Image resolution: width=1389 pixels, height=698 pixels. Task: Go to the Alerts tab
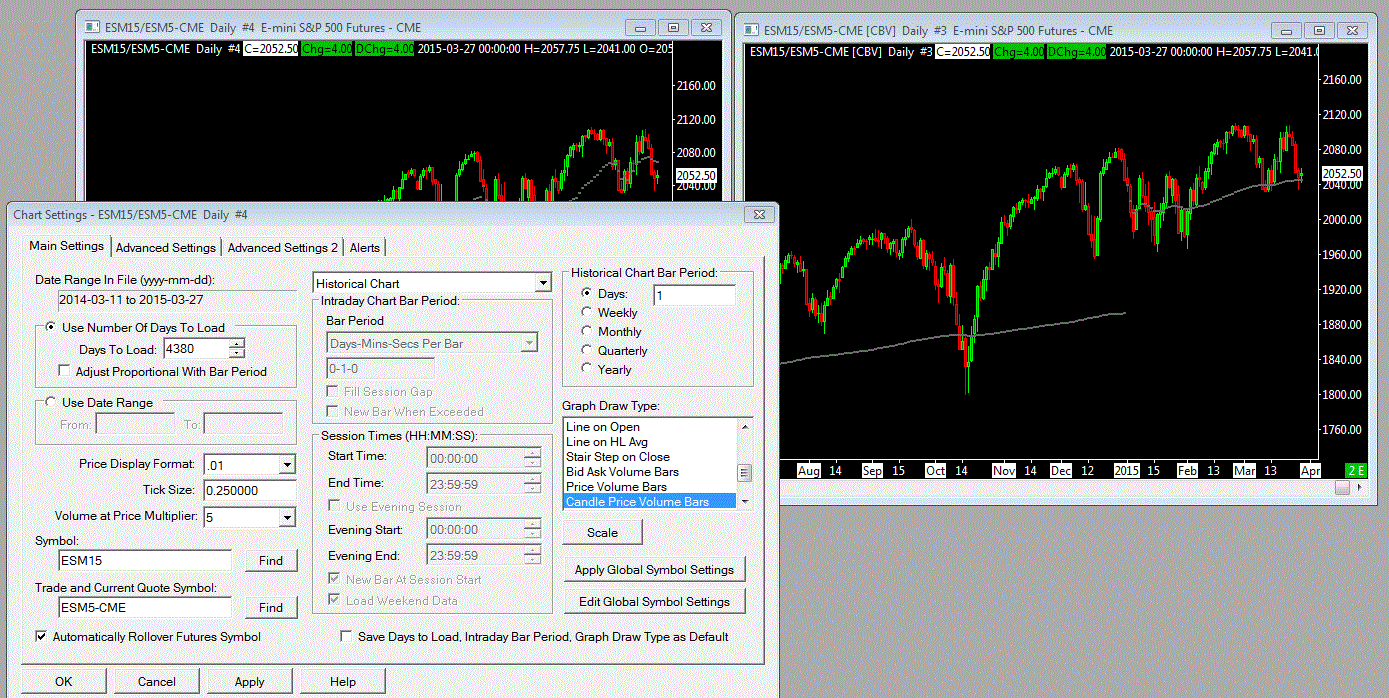click(x=365, y=247)
